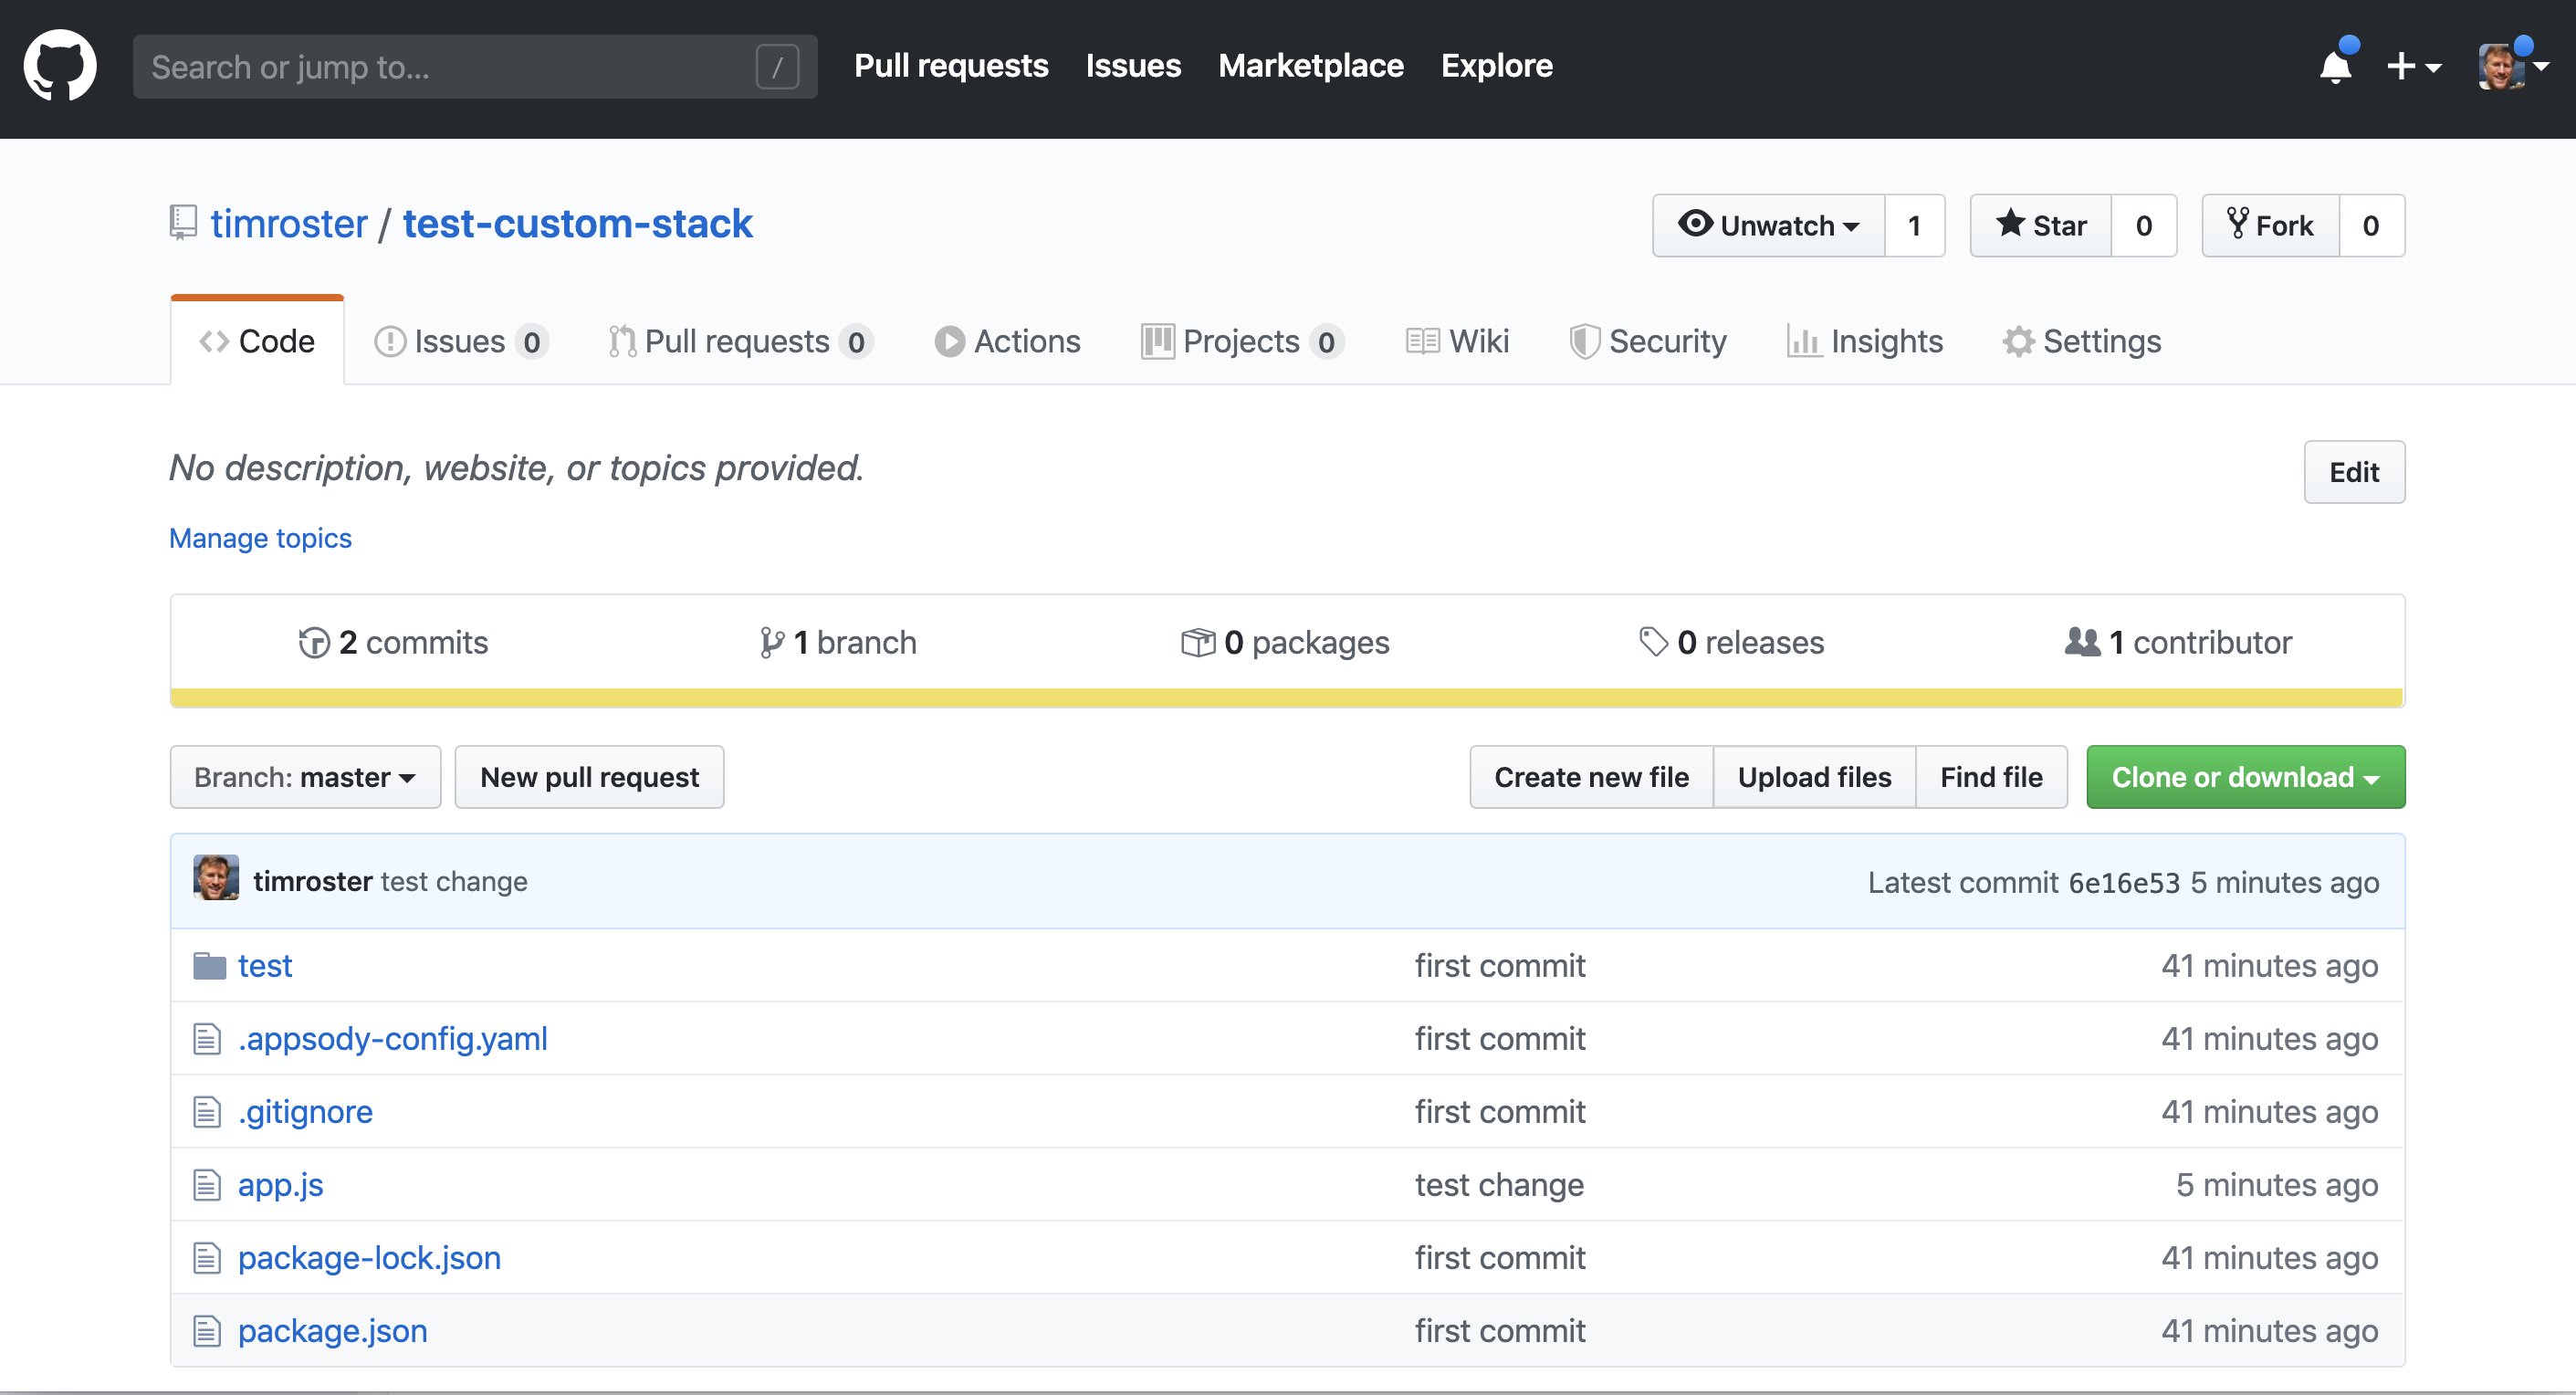Image resolution: width=2576 pixels, height=1395 pixels.
Task: Fork the repository
Action: pos(2271,225)
